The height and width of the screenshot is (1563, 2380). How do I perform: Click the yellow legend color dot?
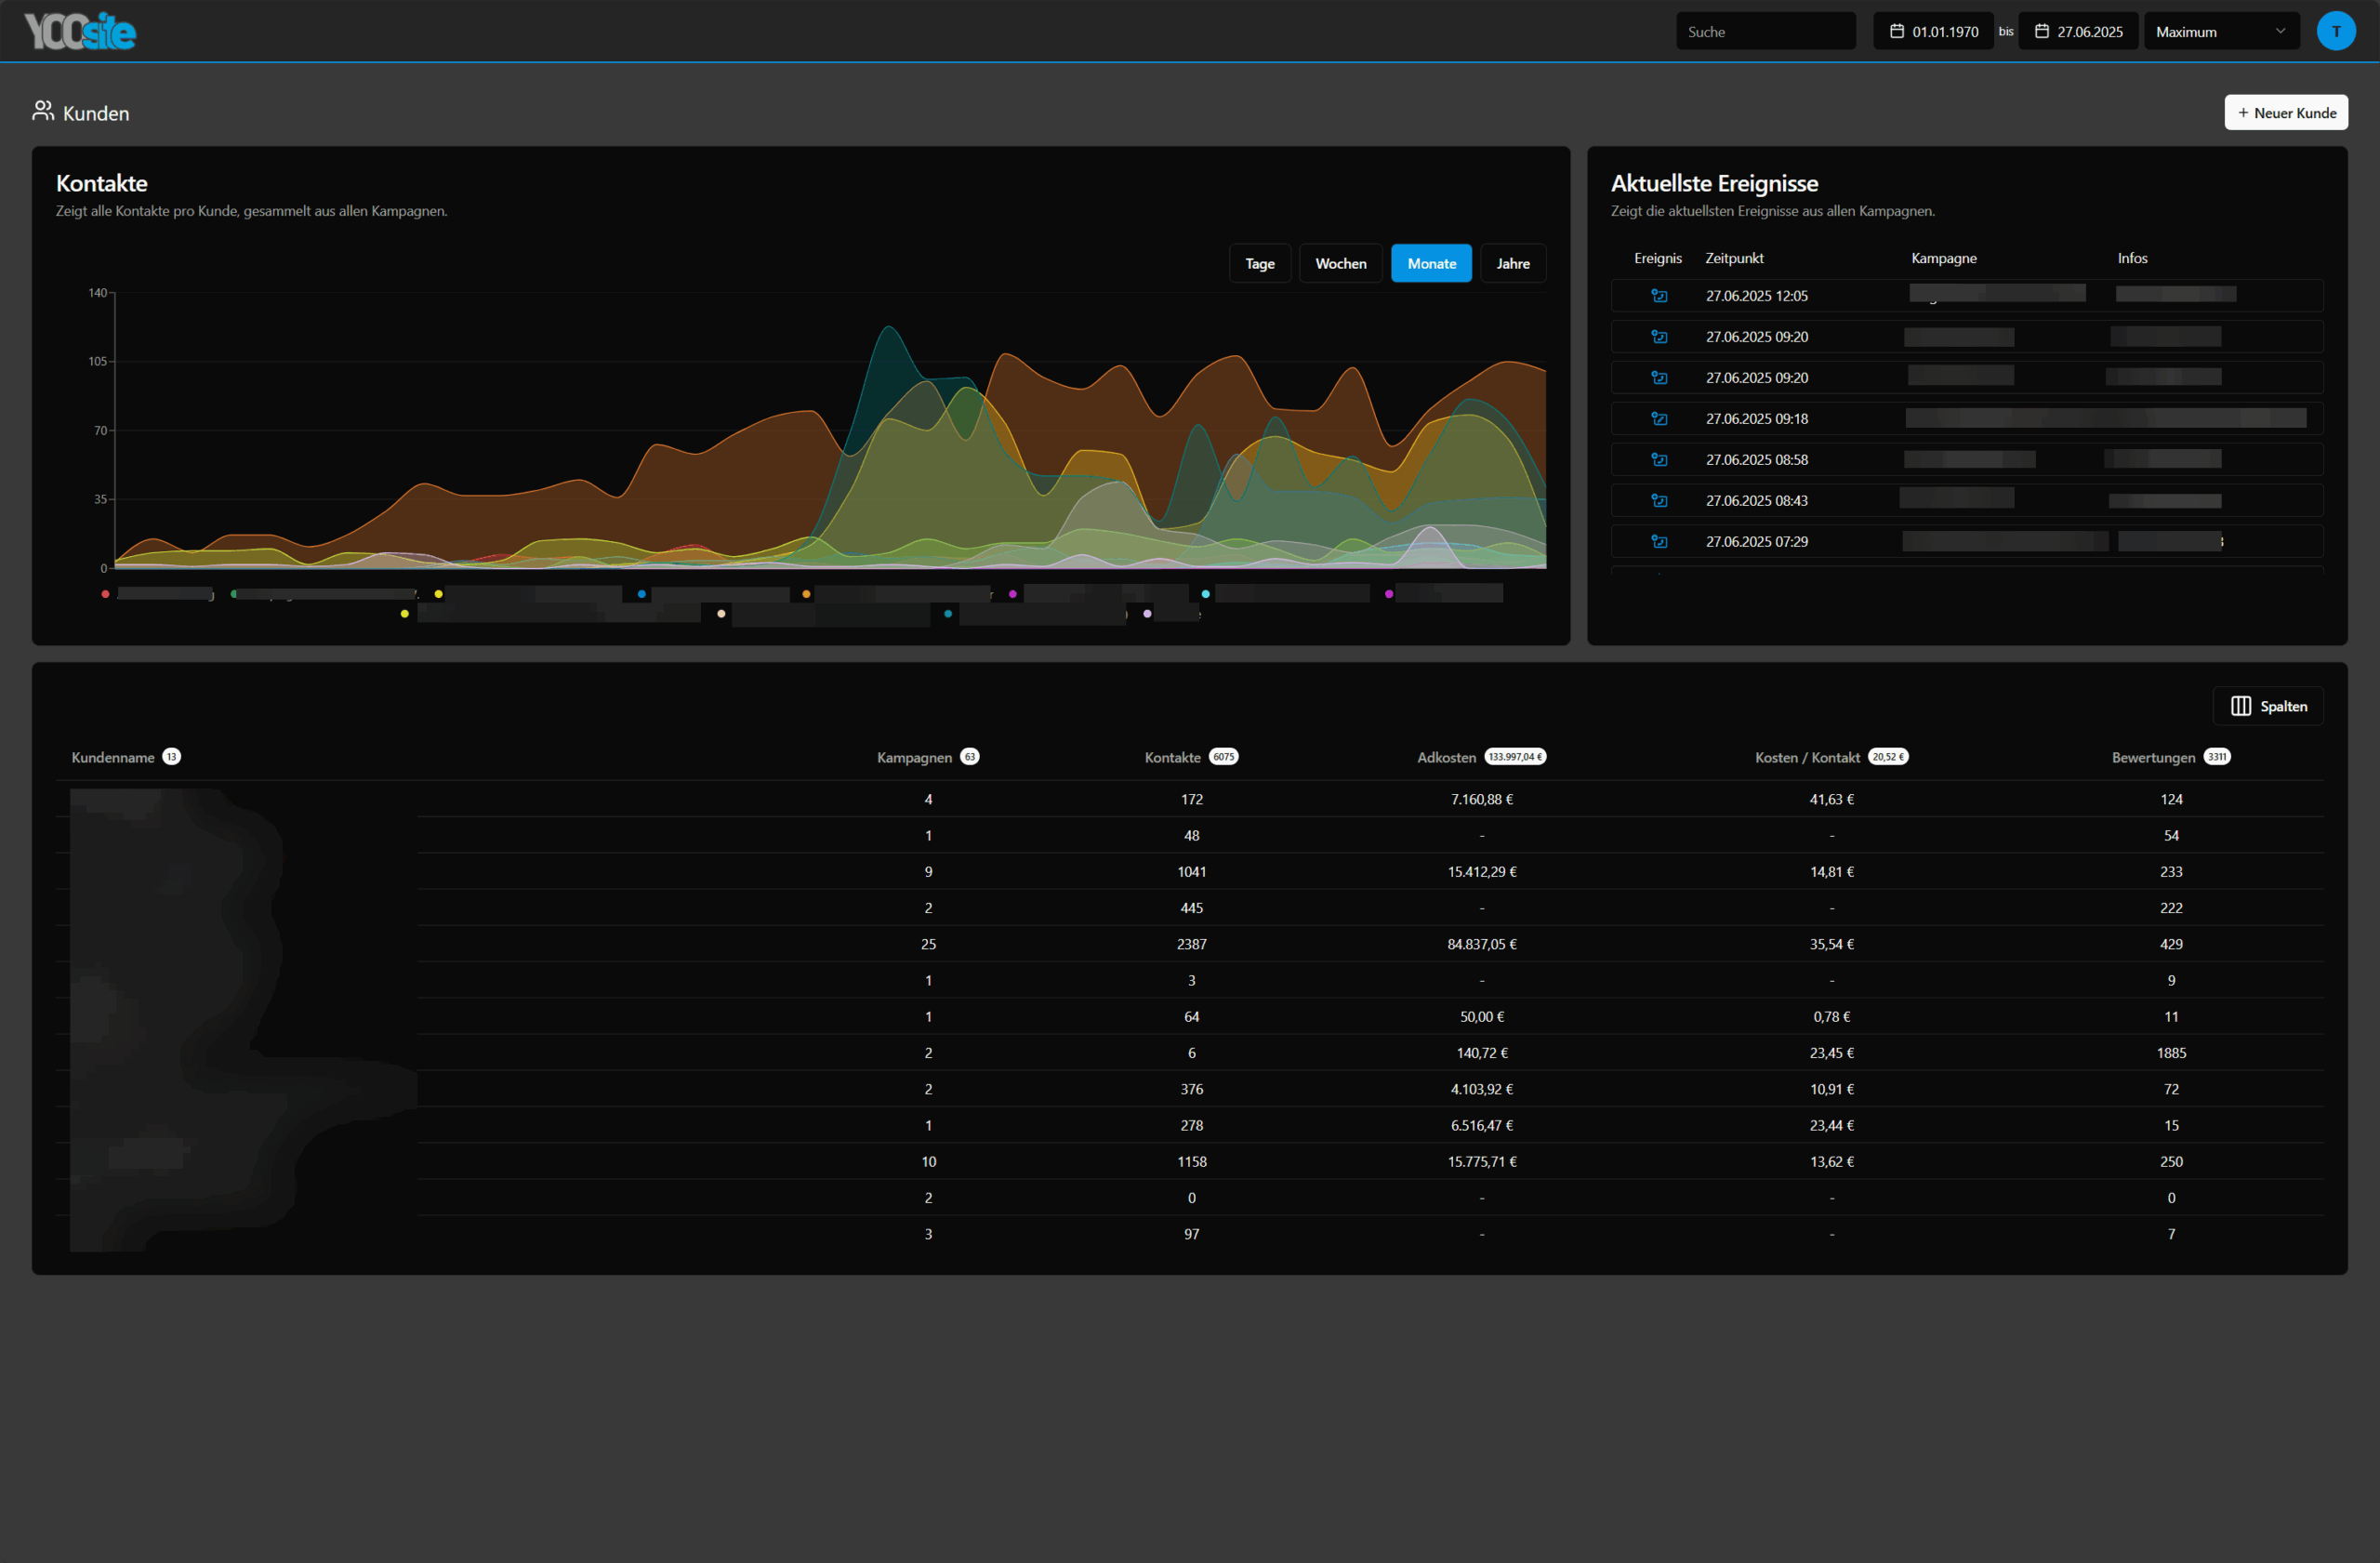click(438, 594)
